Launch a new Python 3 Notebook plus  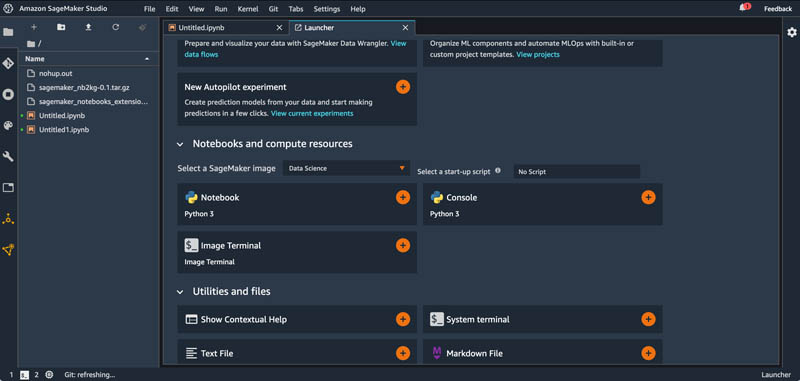click(x=403, y=197)
